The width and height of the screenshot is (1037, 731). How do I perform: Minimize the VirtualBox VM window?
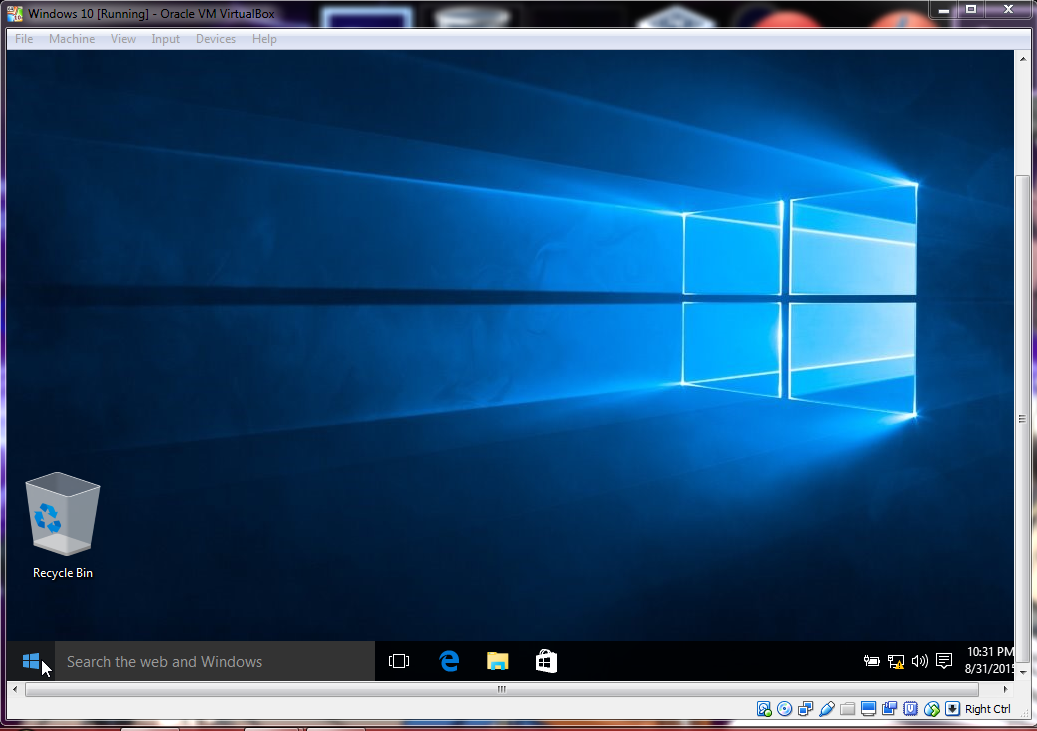point(944,9)
